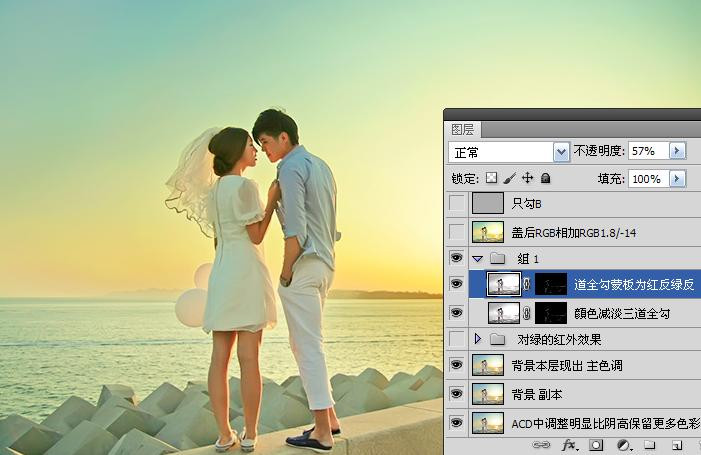Select layer name 背景 副本
Viewport: 701px width, 455px height.
[537, 395]
